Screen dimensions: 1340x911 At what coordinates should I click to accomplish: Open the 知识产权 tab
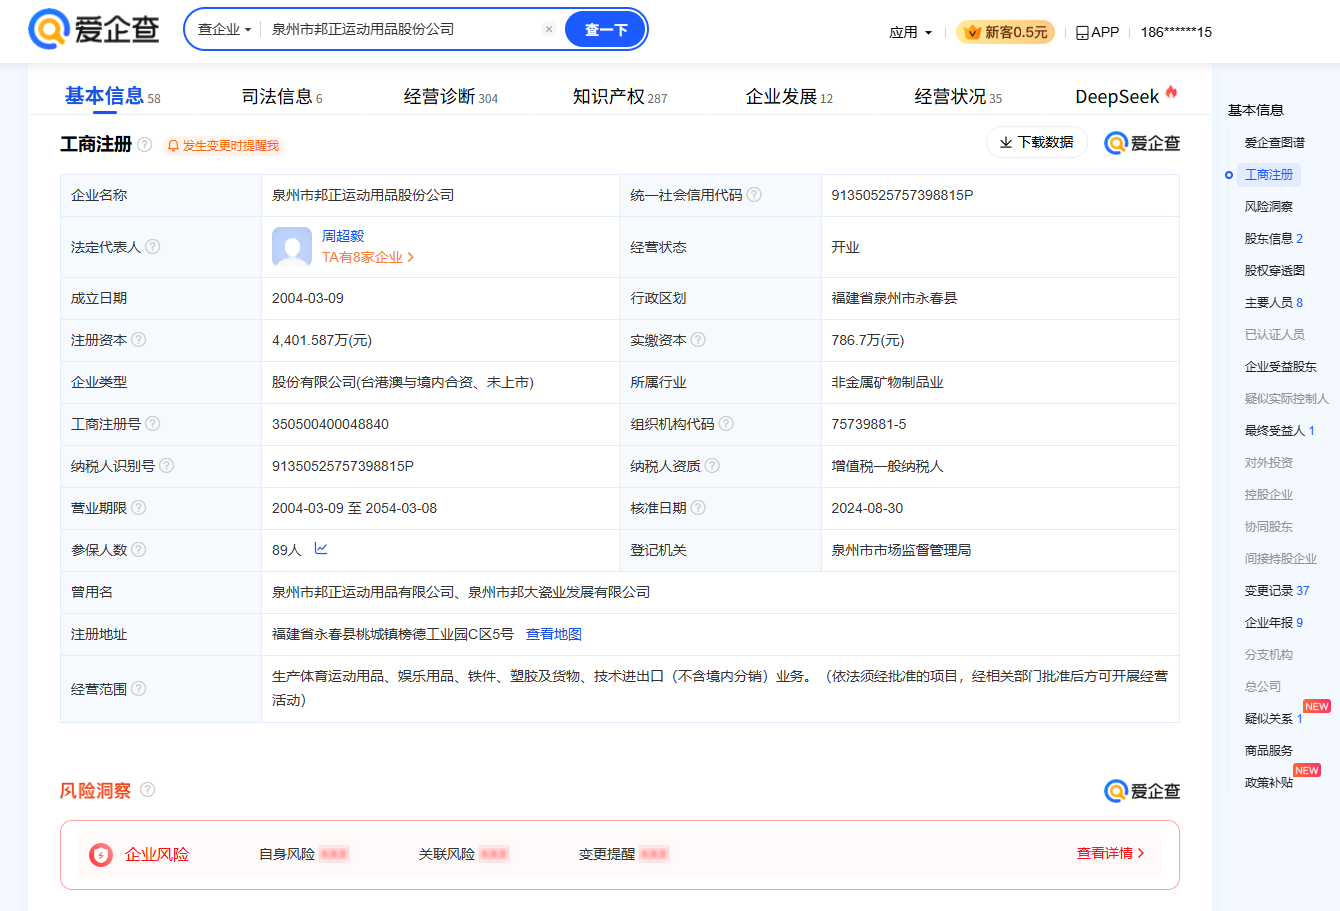coord(619,96)
